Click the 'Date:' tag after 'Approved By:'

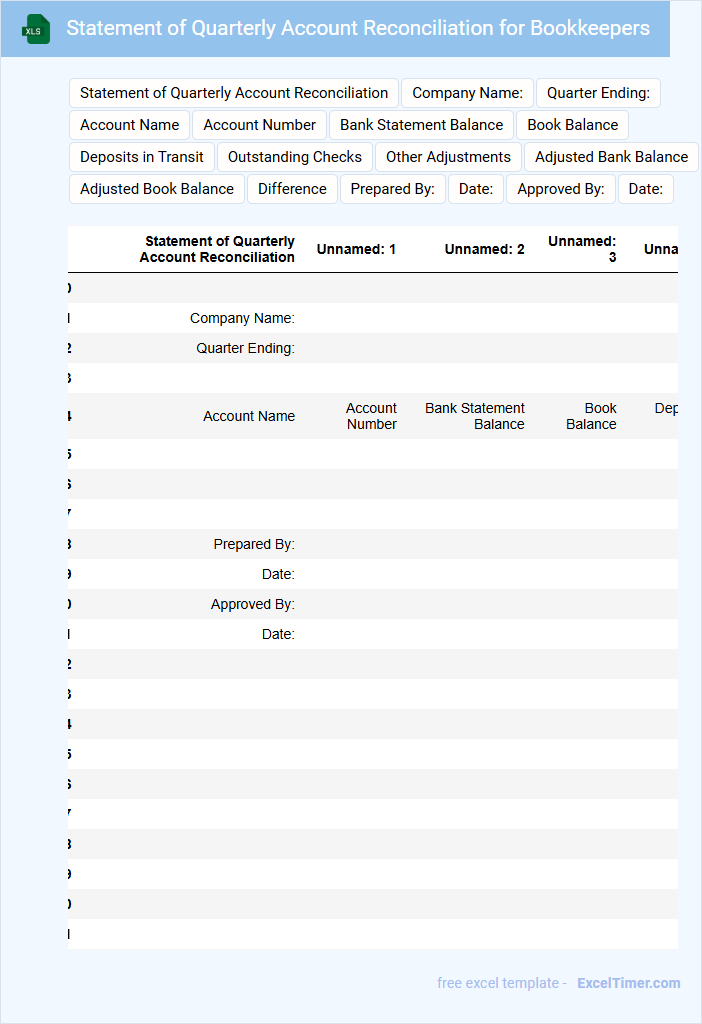click(x=646, y=189)
